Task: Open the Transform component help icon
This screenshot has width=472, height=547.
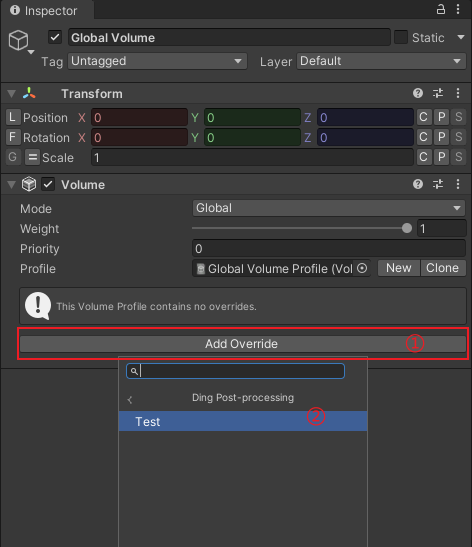Action: coord(418,93)
